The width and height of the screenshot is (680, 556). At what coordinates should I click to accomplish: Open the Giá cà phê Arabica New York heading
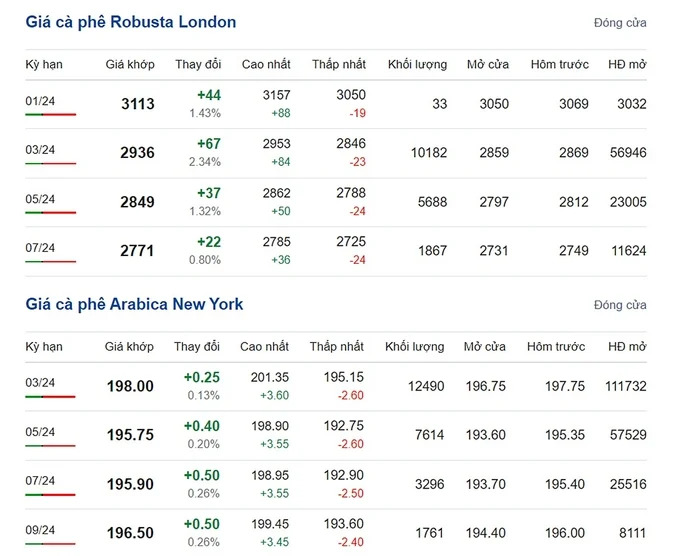coord(134,304)
